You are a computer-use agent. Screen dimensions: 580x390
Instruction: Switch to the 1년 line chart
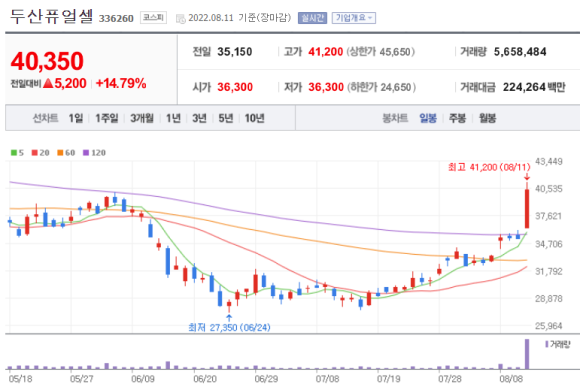pyautogui.click(x=173, y=118)
